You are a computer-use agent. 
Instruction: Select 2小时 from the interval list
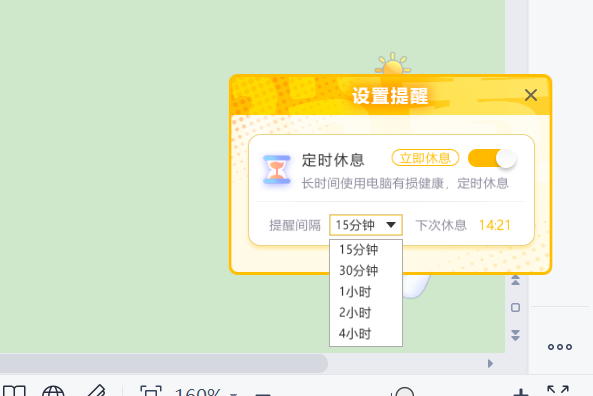pyautogui.click(x=366, y=313)
